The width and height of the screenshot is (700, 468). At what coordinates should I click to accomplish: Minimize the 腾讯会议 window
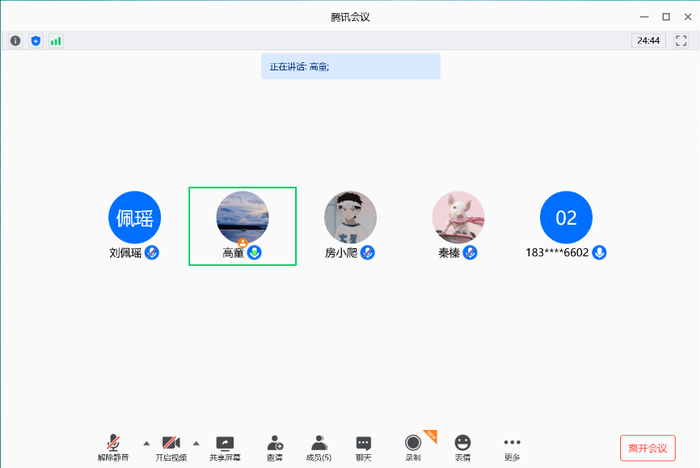[644, 17]
